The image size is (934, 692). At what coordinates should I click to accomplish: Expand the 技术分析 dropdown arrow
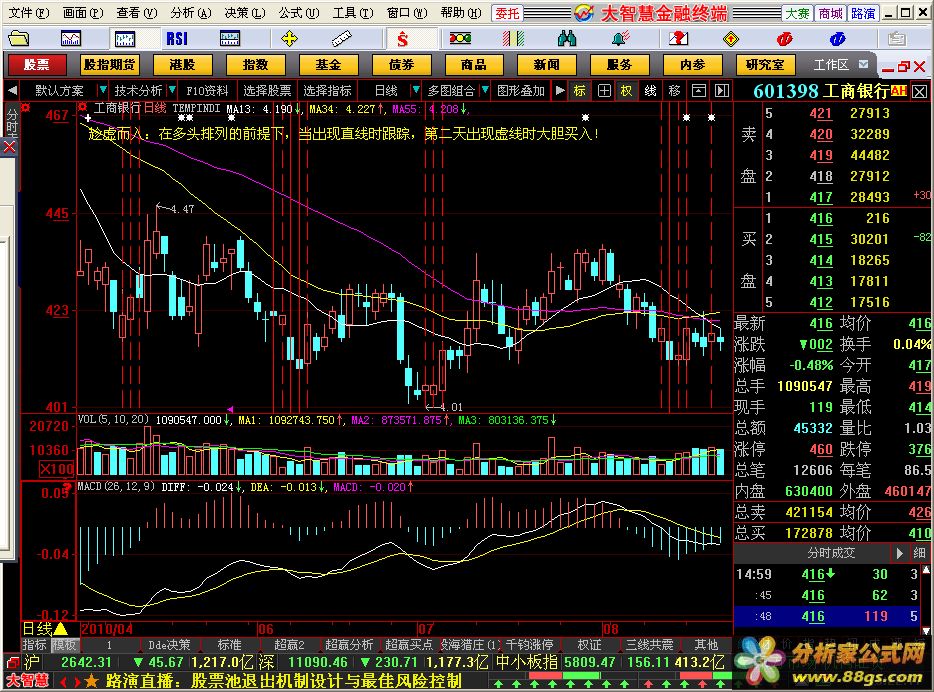(x=172, y=91)
